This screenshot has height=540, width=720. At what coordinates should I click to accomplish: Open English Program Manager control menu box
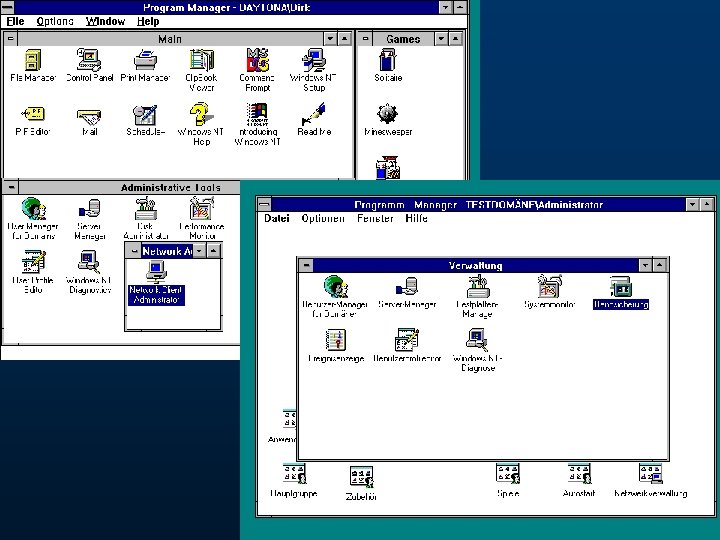pyautogui.click(x=8, y=7)
